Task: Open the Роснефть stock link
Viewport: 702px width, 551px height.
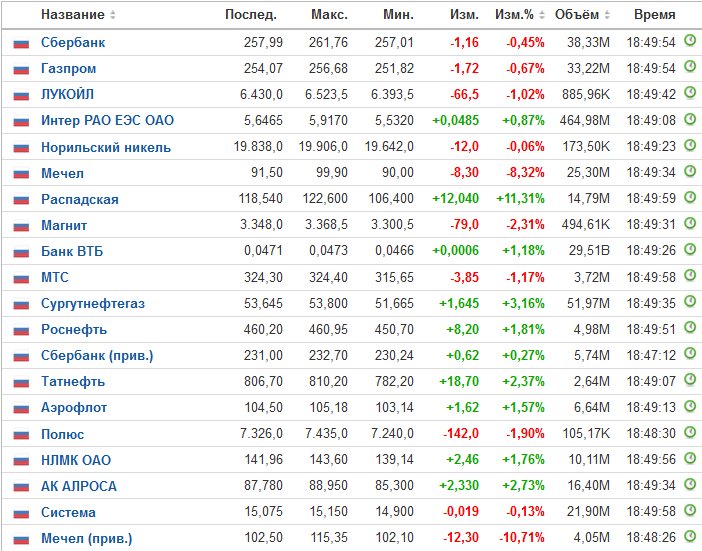Action: [x=74, y=329]
